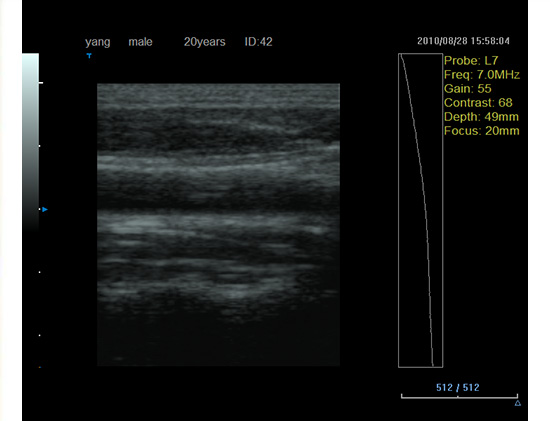Screen dimensions: 550x421
Task: Click the Freq: 7.0MHz parameter
Action: 482,75
